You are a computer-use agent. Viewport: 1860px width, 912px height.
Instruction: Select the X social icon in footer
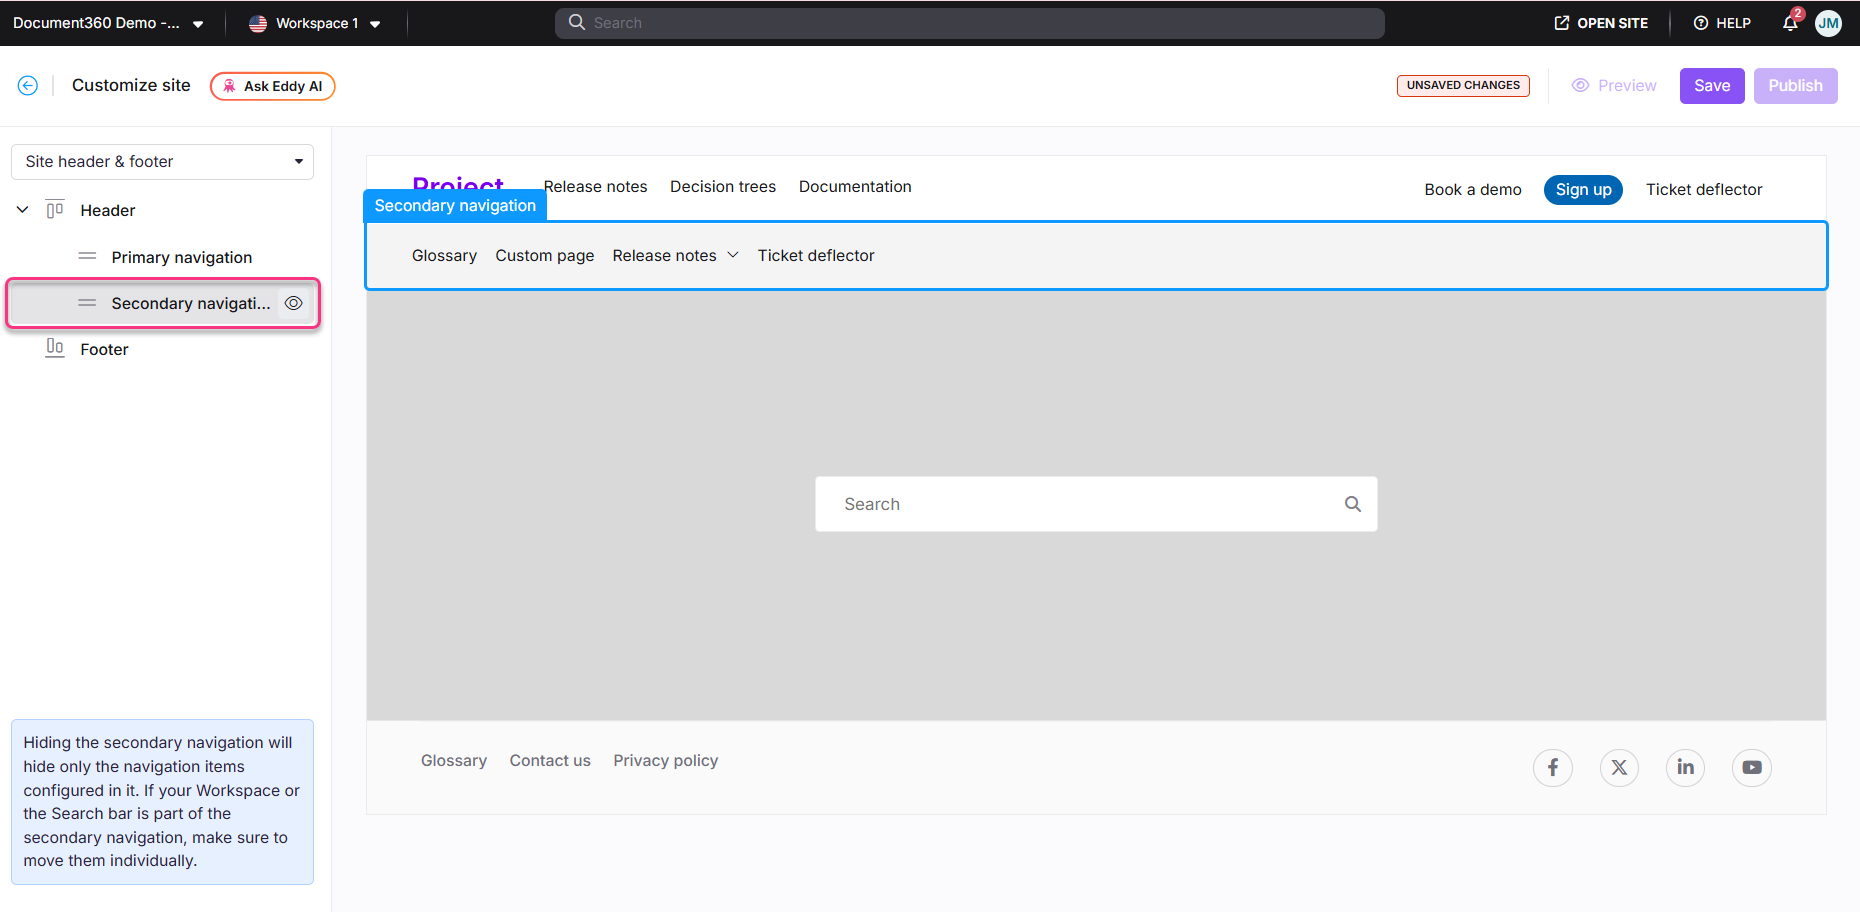click(1619, 767)
